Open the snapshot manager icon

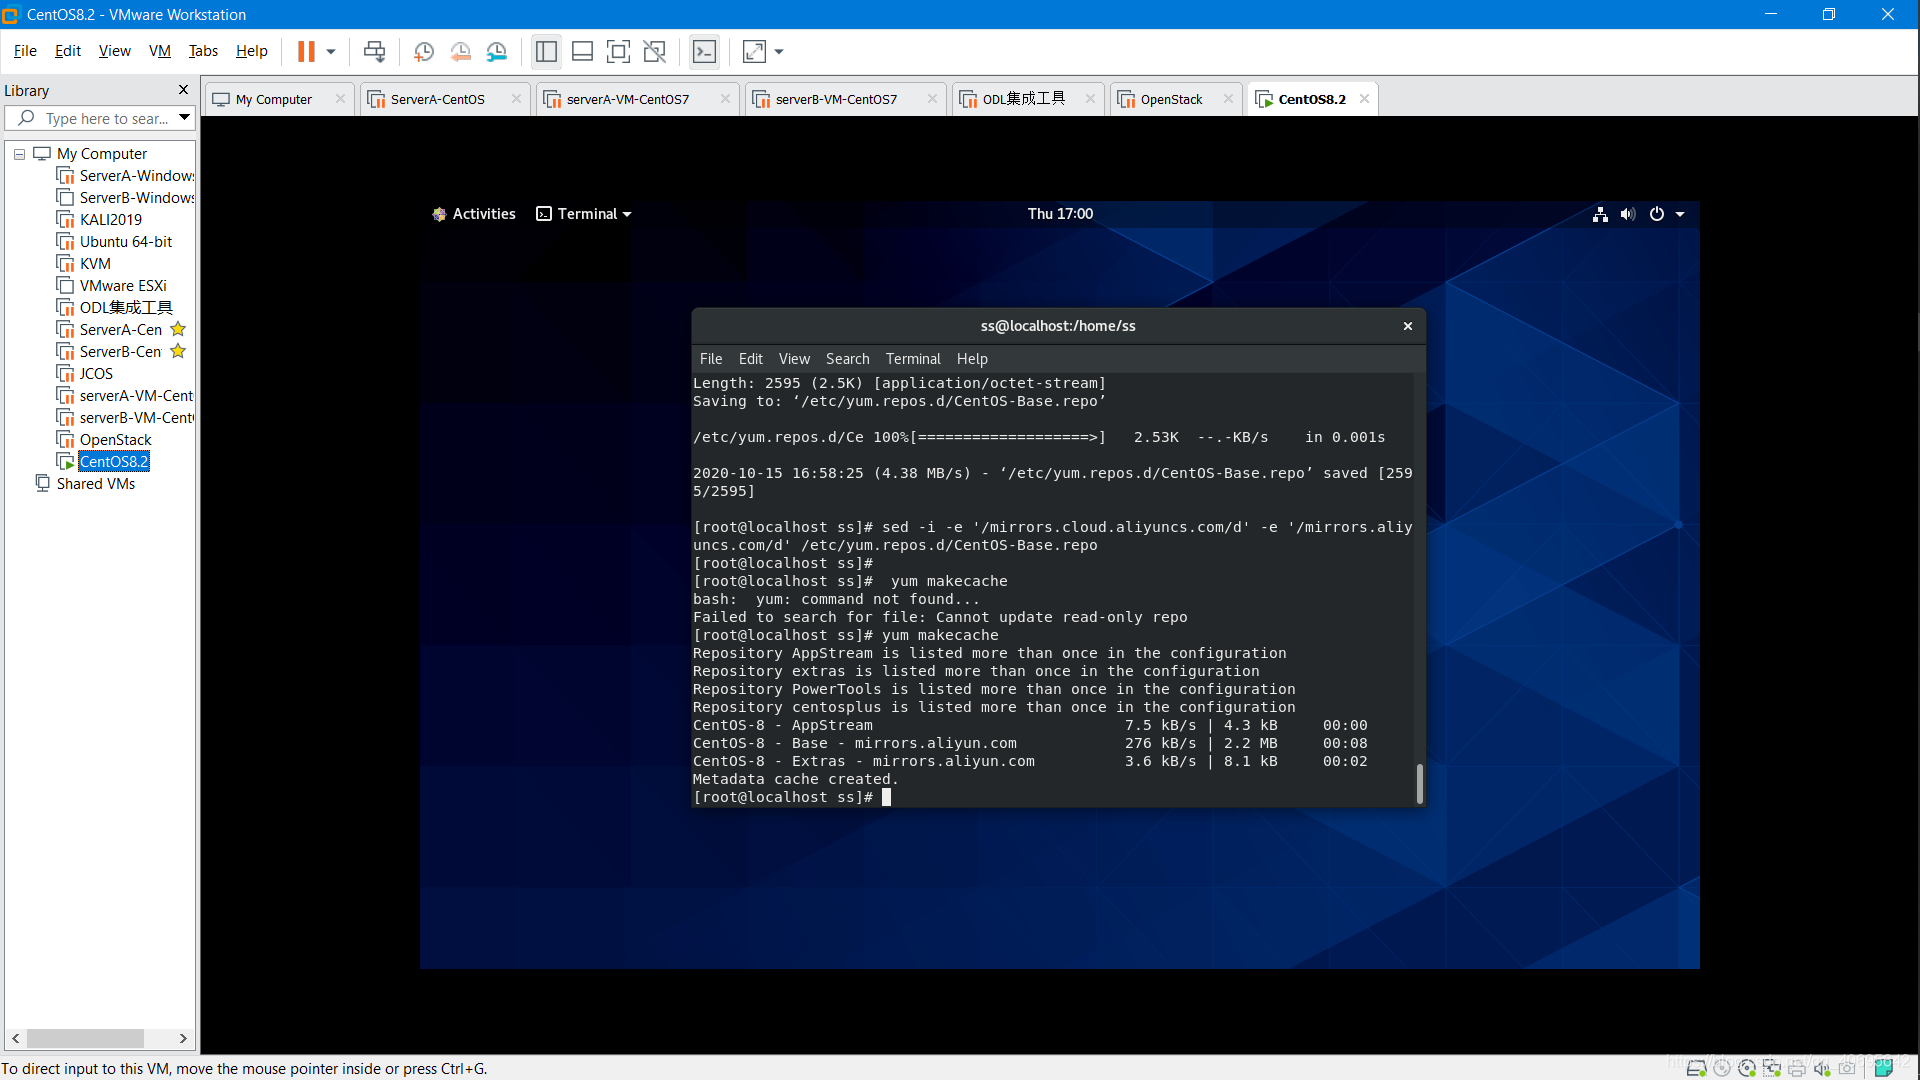click(497, 52)
